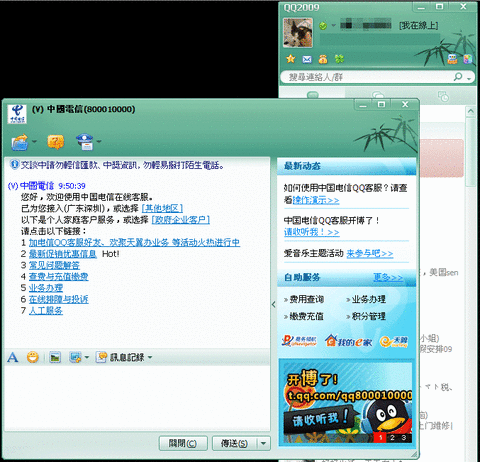The image size is (480, 462).
Task: Click the screen capture icon
Action: 75,357
